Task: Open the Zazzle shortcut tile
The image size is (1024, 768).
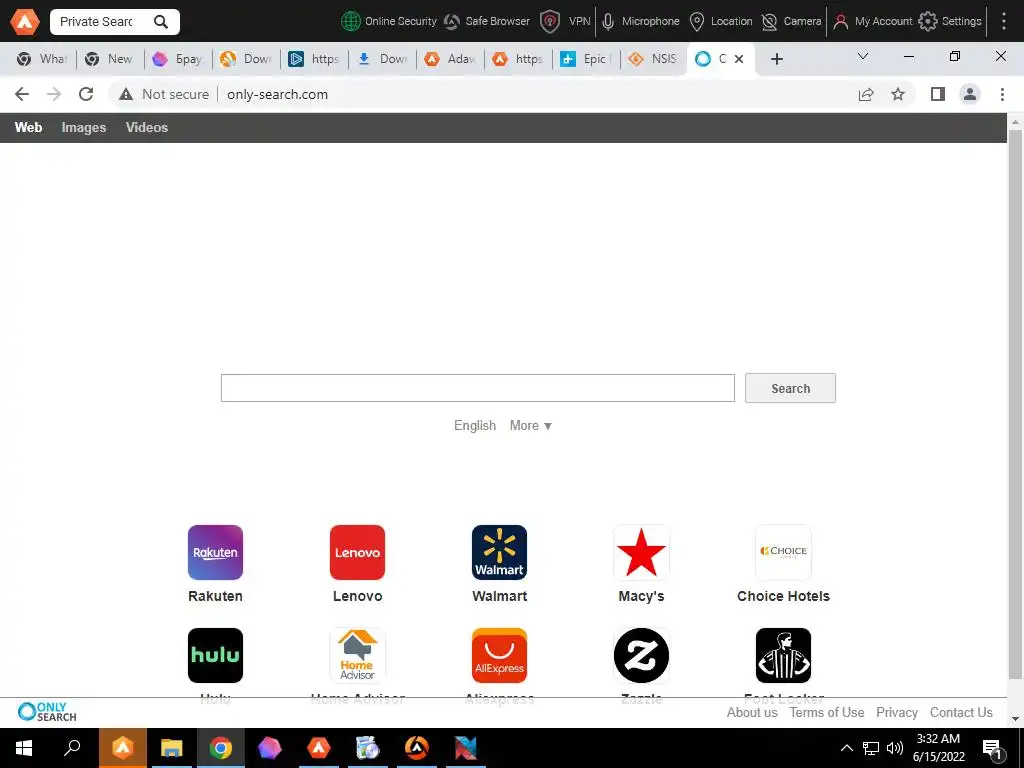Action: pyautogui.click(x=641, y=656)
